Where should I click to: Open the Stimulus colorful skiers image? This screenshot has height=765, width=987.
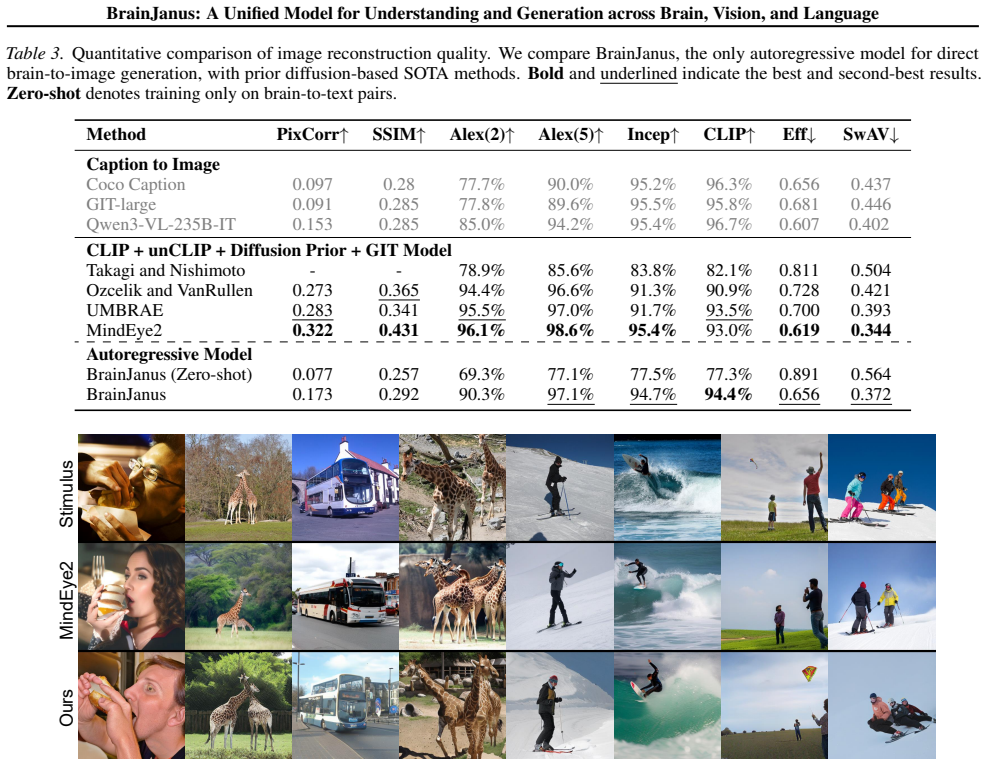pos(882,487)
